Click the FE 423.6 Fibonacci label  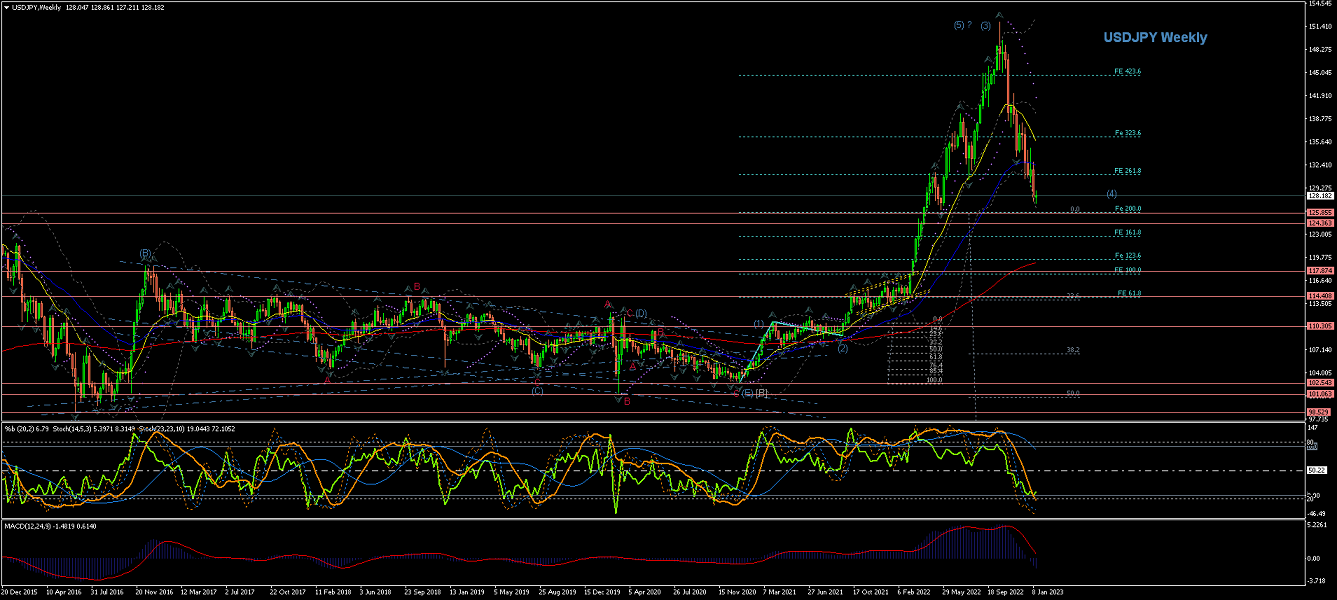pyautogui.click(x=1127, y=72)
